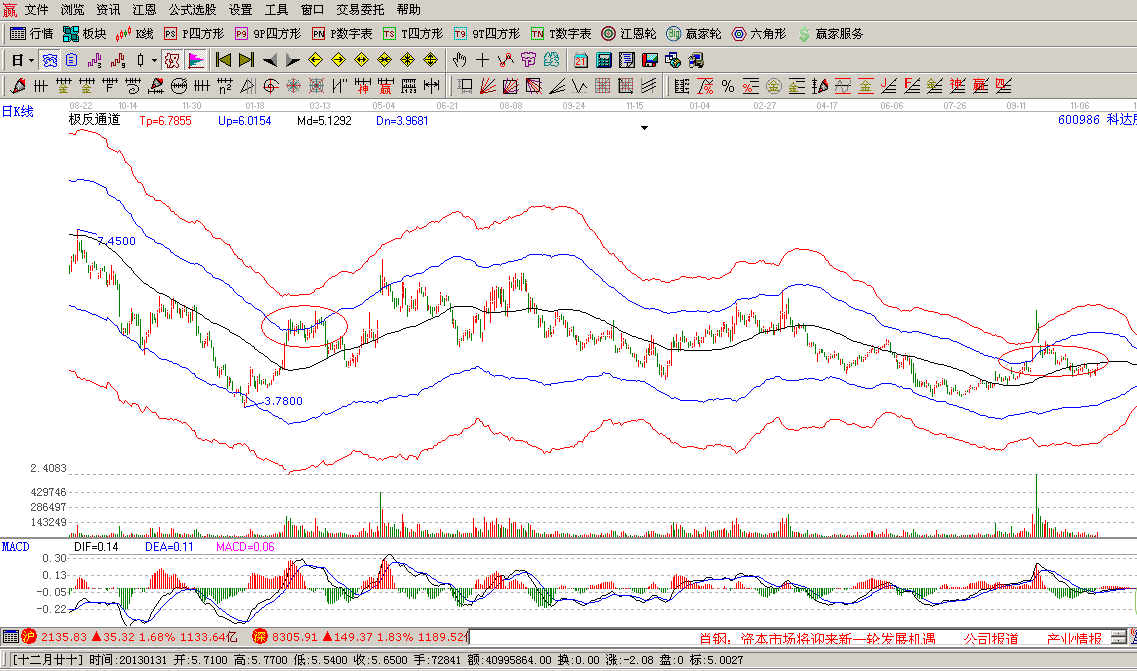Open the 交易委托 menu
Image resolution: width=1137 pixels, height=671 pixels.
[360, 10]
